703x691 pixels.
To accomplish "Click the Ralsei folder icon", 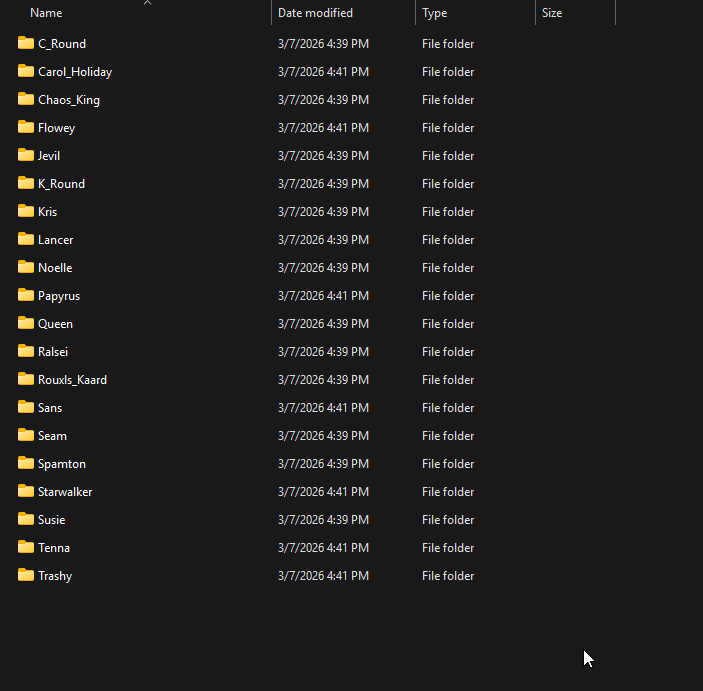I will pos(26,351).
